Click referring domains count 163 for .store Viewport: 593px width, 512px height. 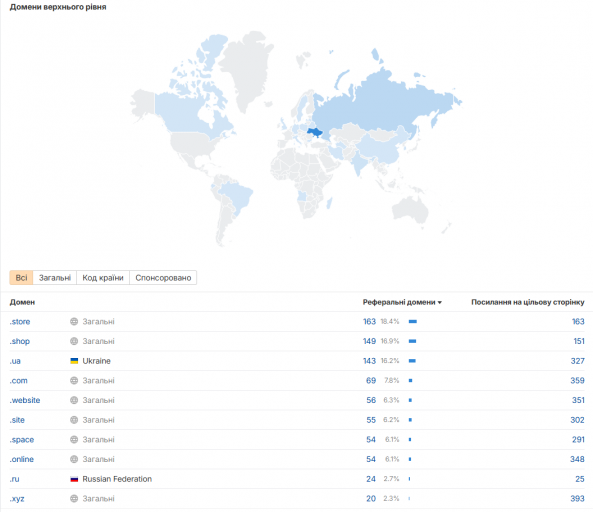(x=369, y=321)
